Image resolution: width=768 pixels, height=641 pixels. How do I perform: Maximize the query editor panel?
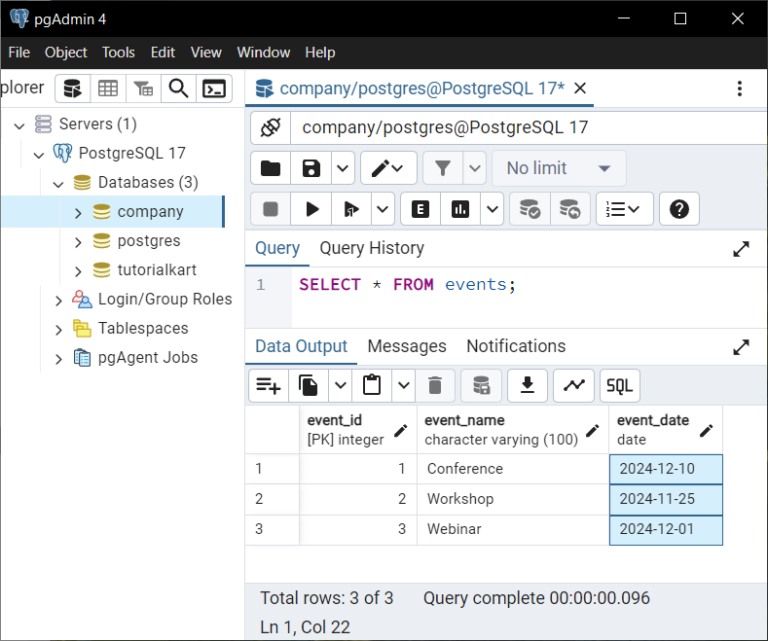(x=741, y=249)
